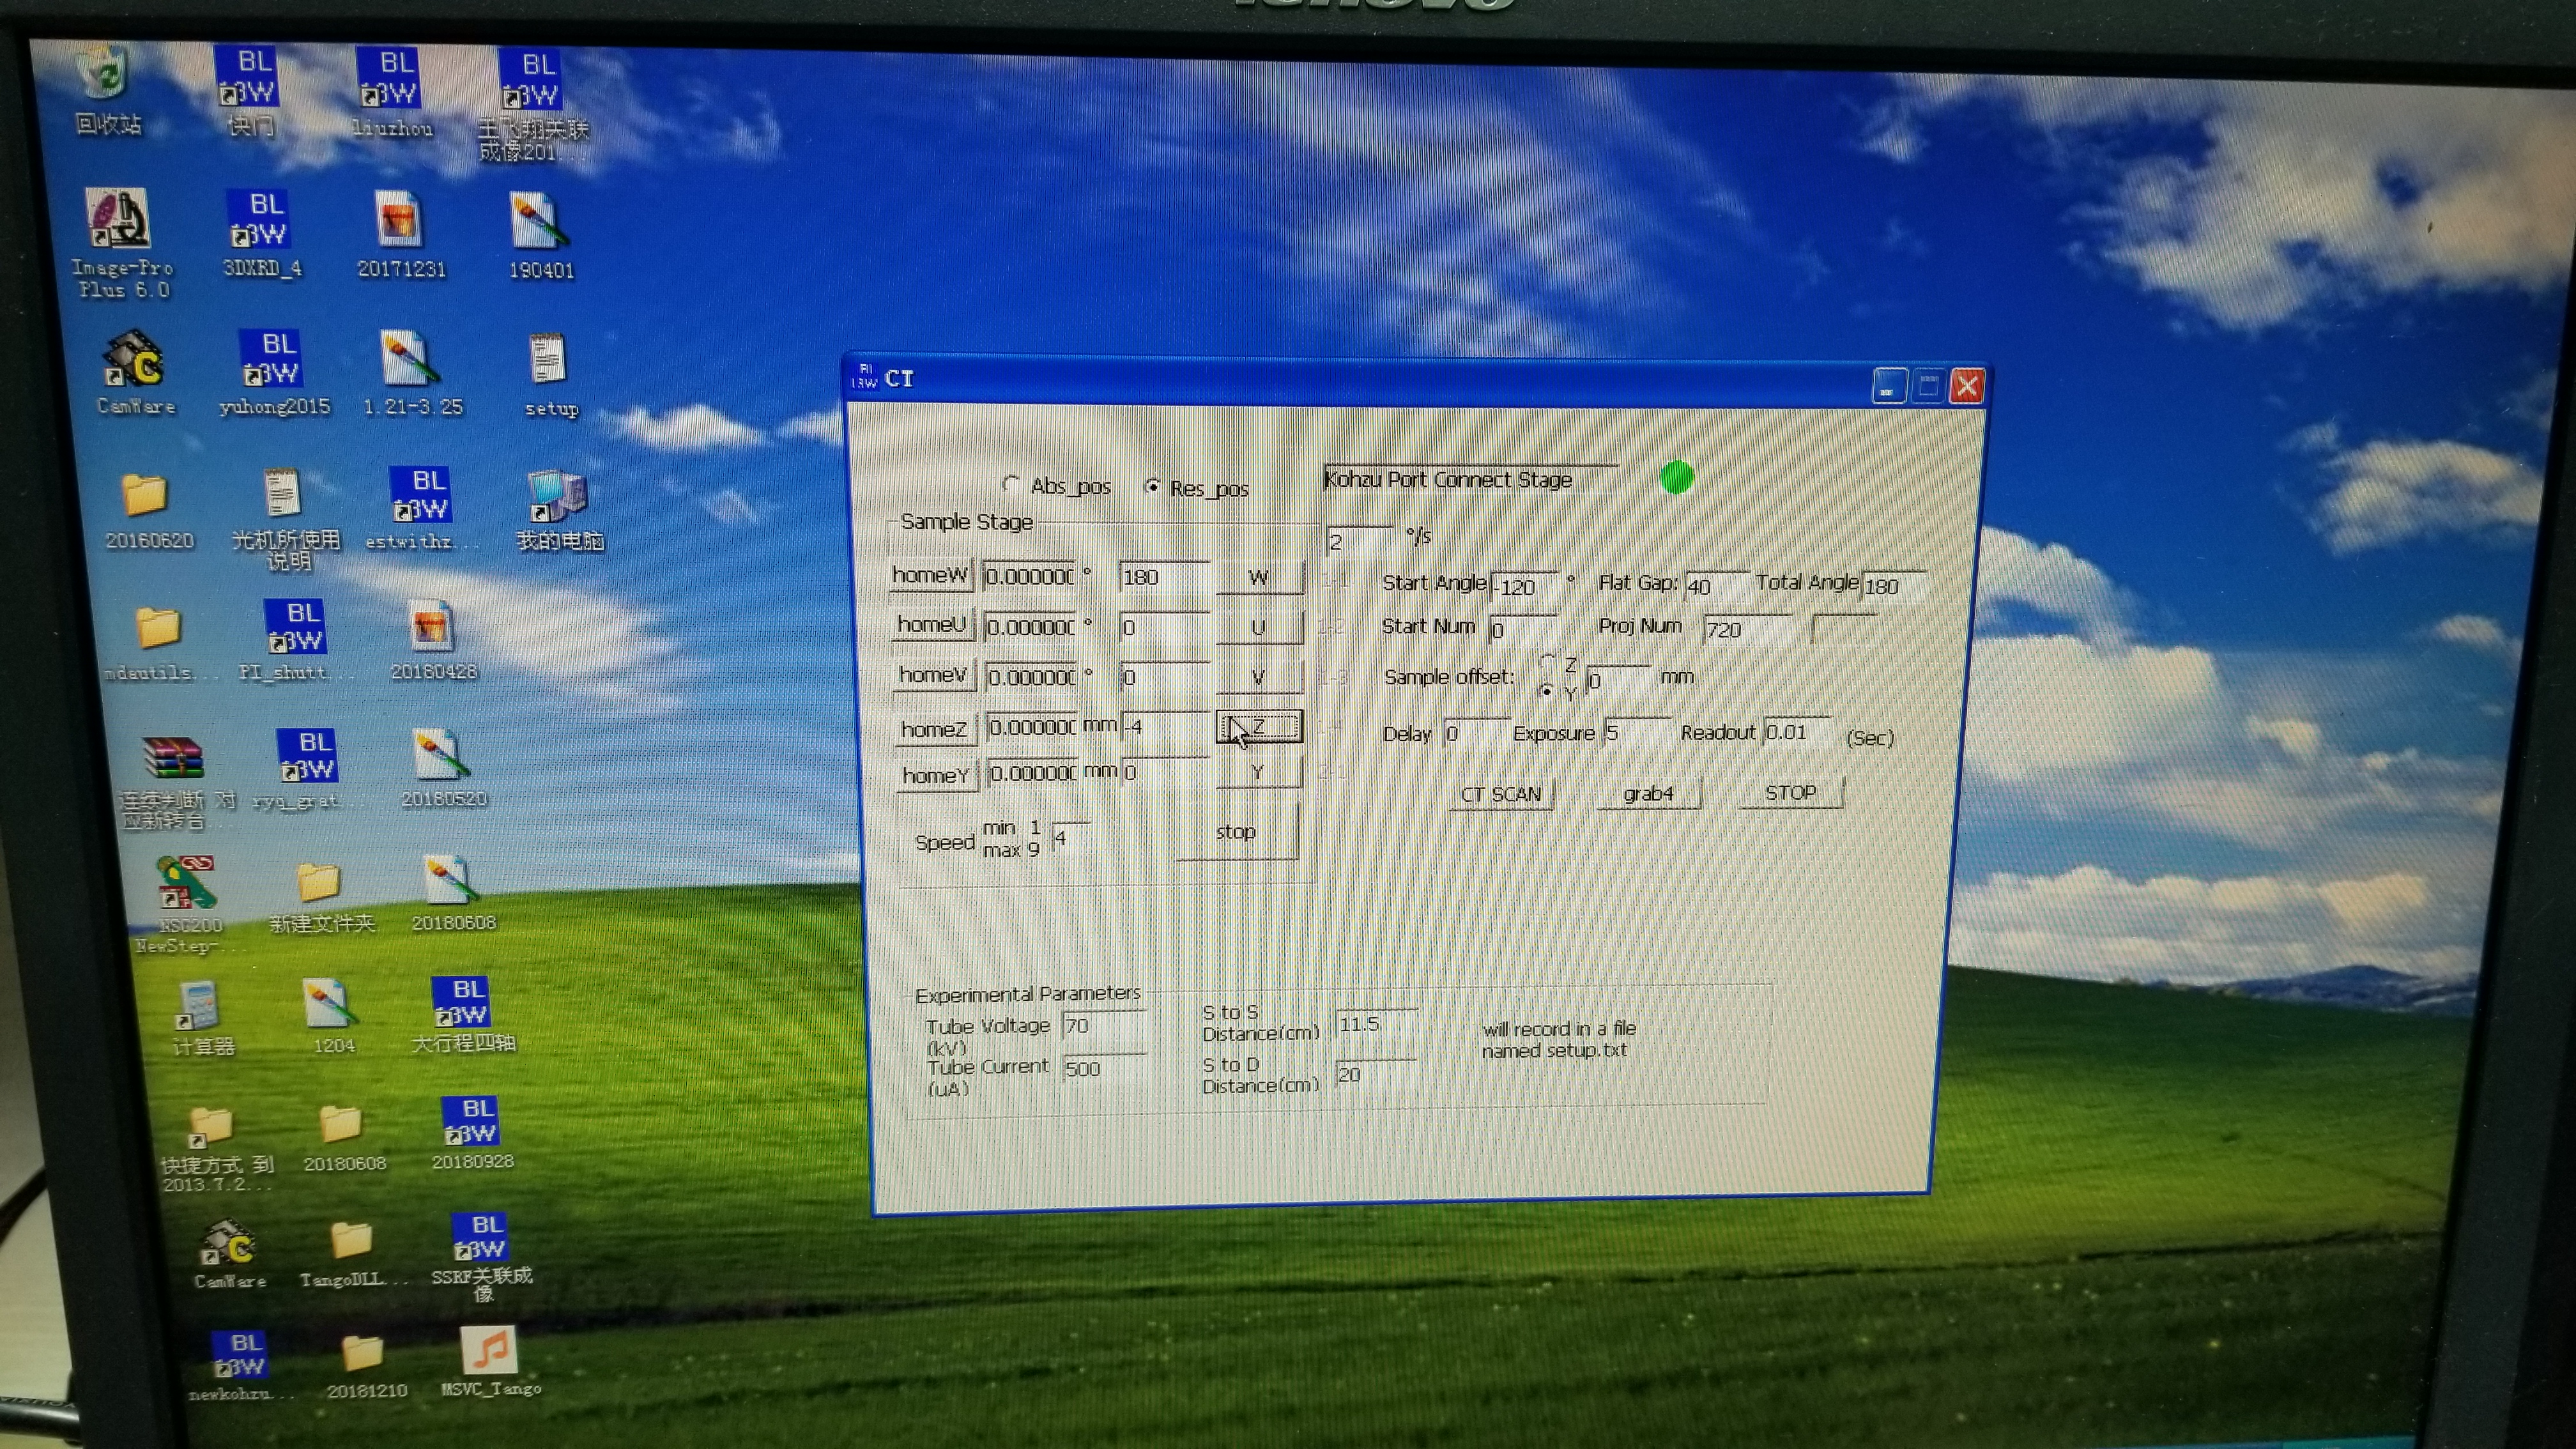Open the MSVC_Tango music file icon
Image resolution: width=2576 pixels, height=1449 pixels.
tap(489, 1351)
